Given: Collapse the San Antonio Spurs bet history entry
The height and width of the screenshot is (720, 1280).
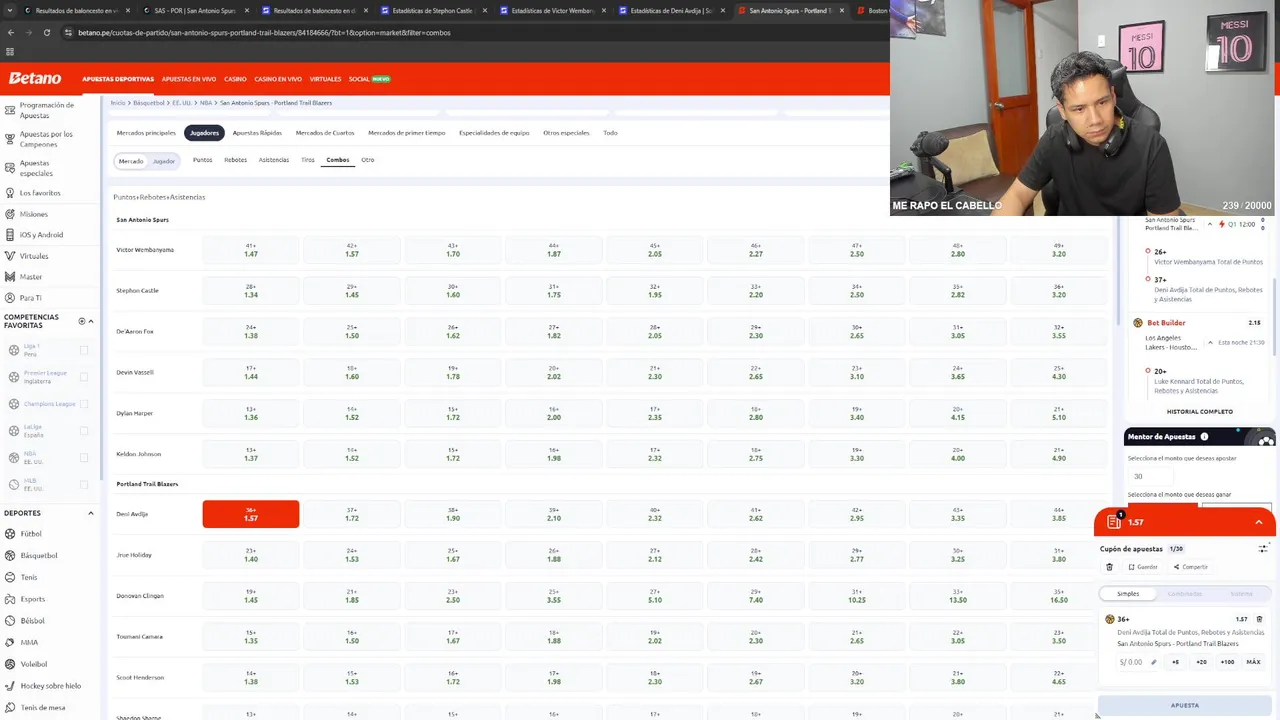Looking at the screenshot, I should pyautogui.click(x=1210, y=224).
